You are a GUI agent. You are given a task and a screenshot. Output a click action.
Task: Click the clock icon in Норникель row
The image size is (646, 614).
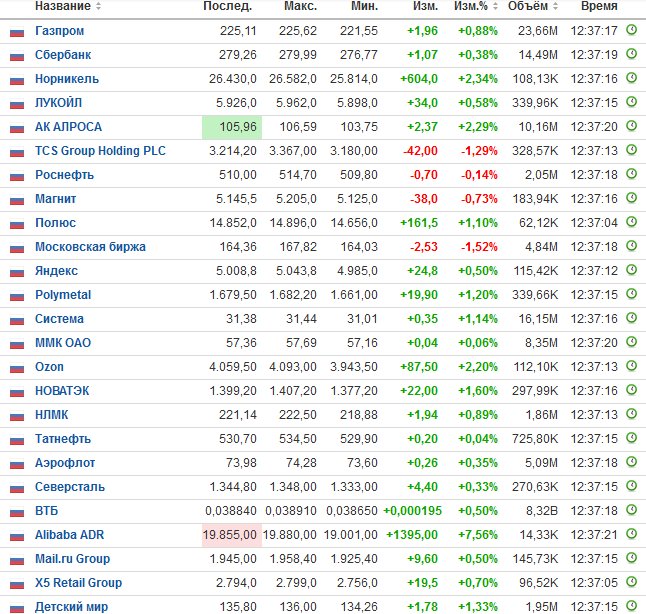631,78
